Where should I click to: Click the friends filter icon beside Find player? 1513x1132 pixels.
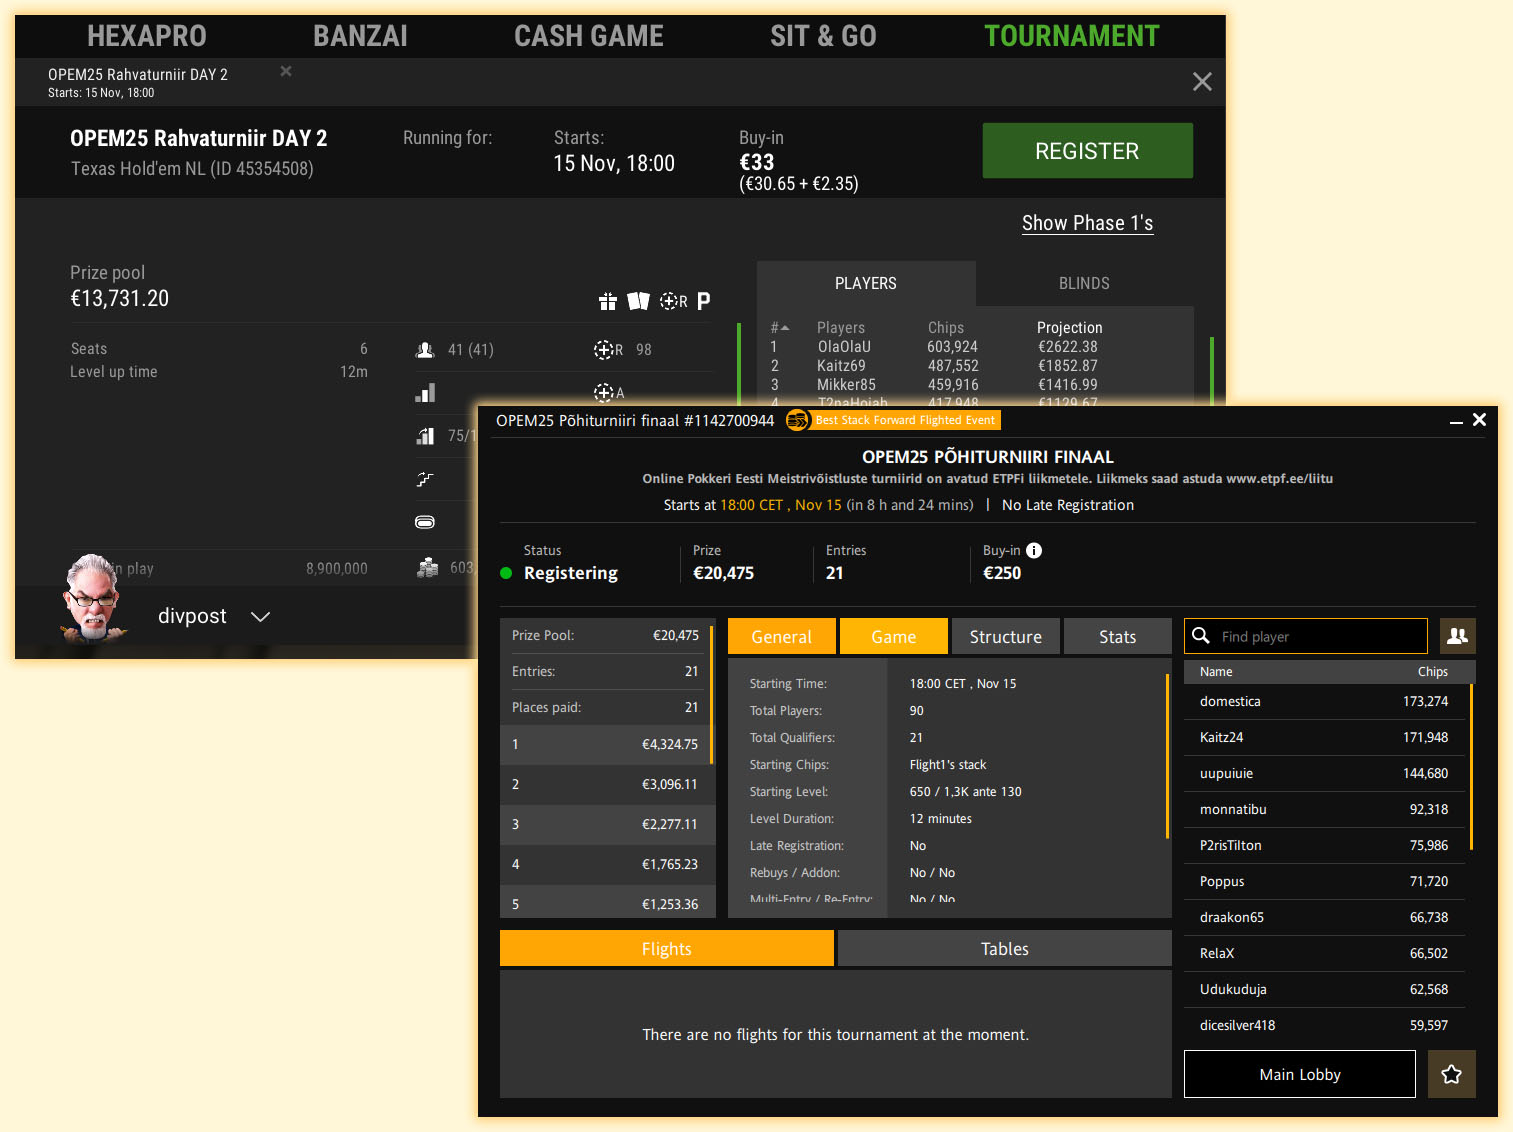point(1457,636)
